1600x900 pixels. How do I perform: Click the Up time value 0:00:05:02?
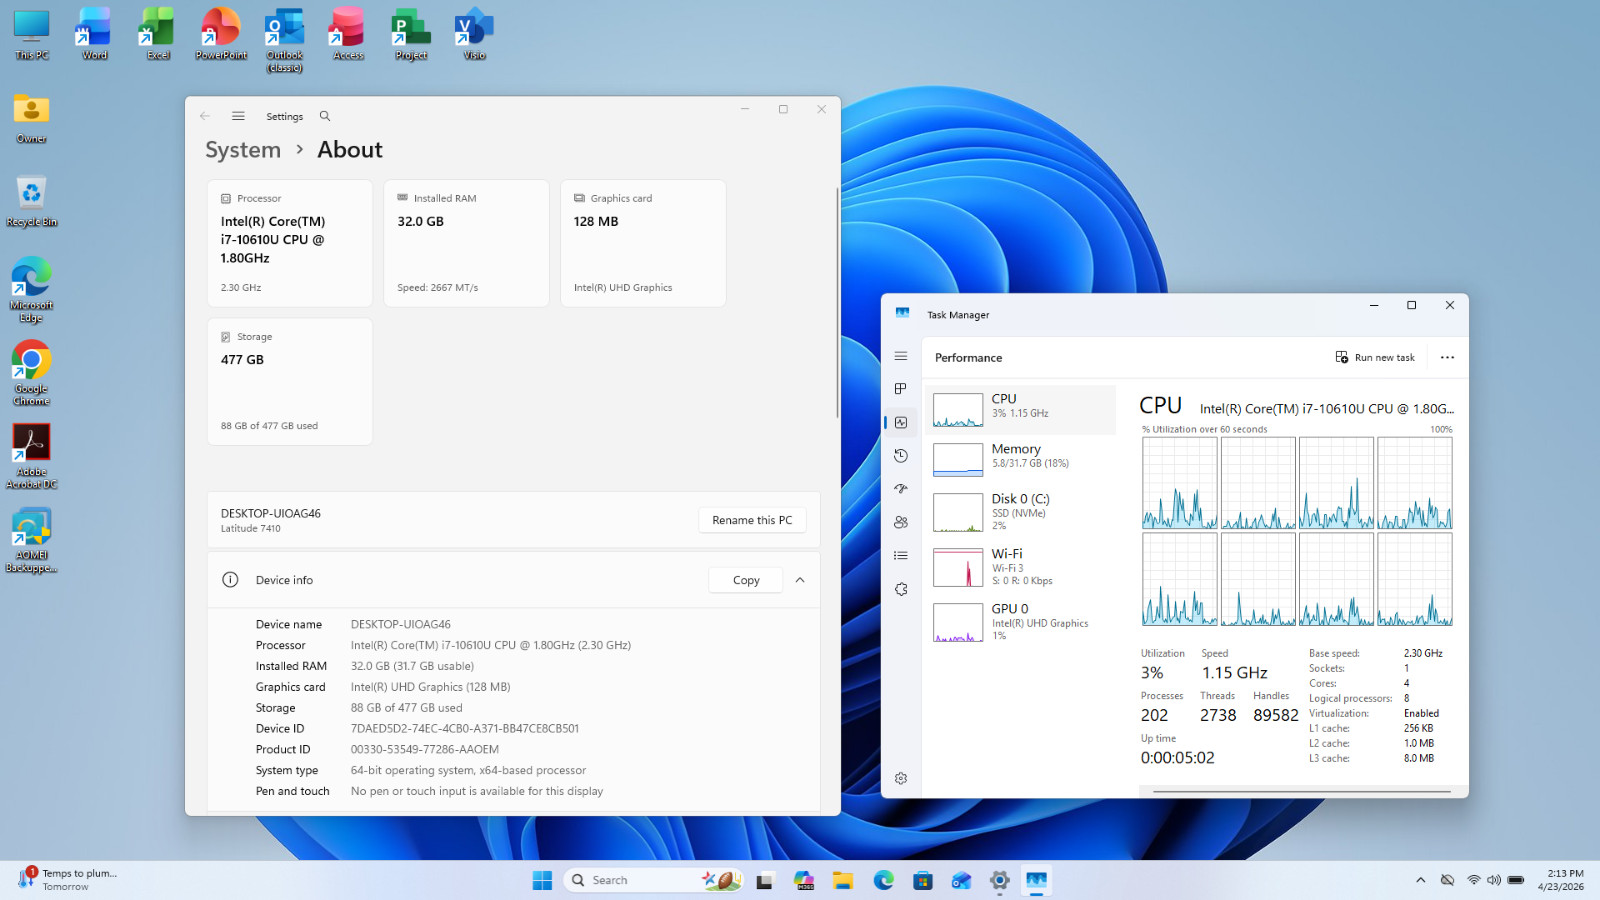point(1178,758)
